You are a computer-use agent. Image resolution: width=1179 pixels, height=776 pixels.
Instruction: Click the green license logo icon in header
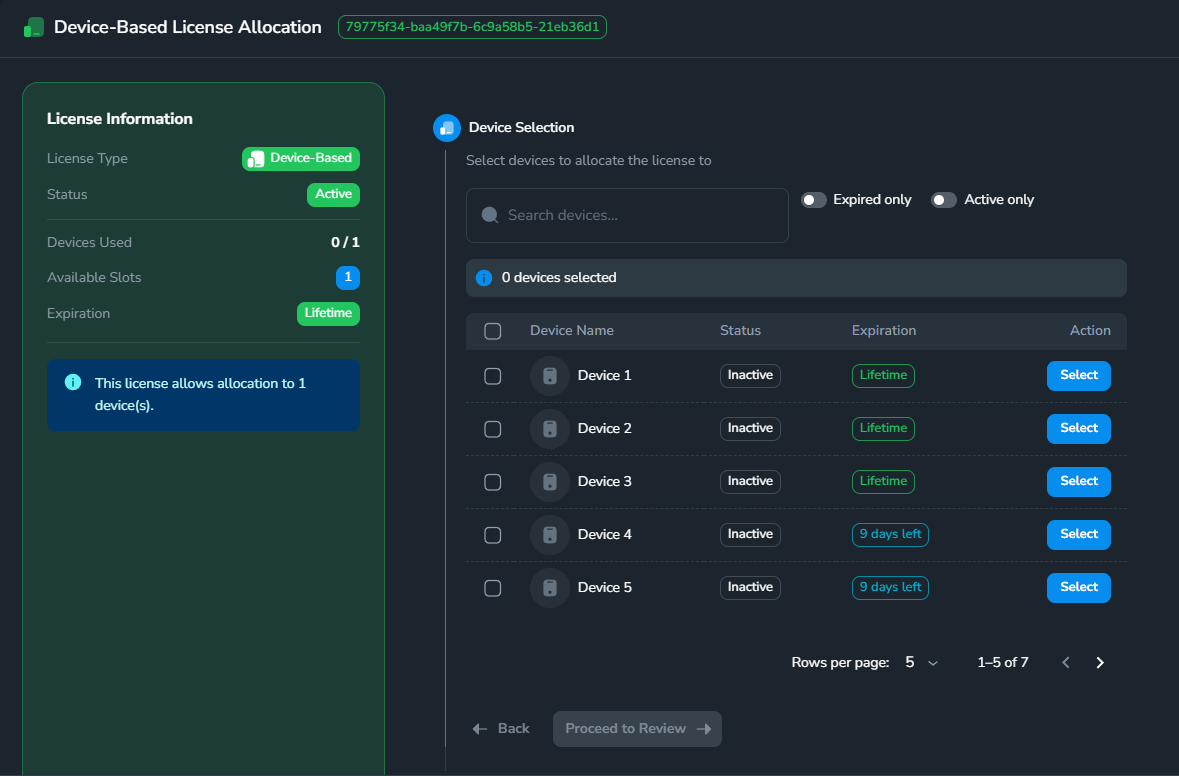(x=34, y=28)
